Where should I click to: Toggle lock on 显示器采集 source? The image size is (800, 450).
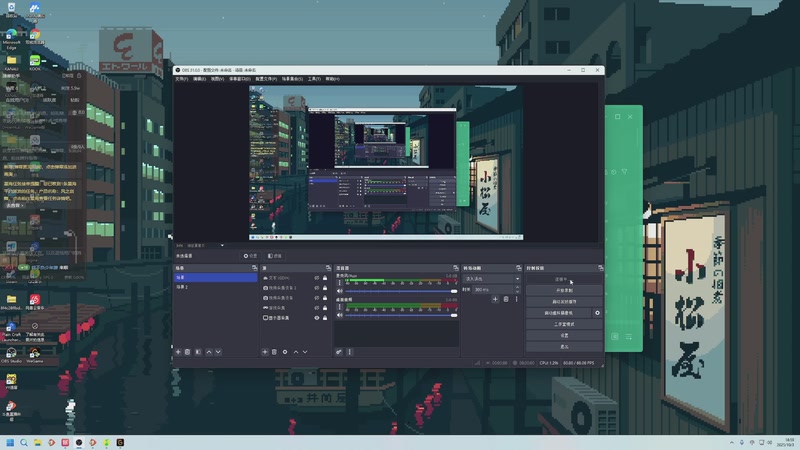325,318
